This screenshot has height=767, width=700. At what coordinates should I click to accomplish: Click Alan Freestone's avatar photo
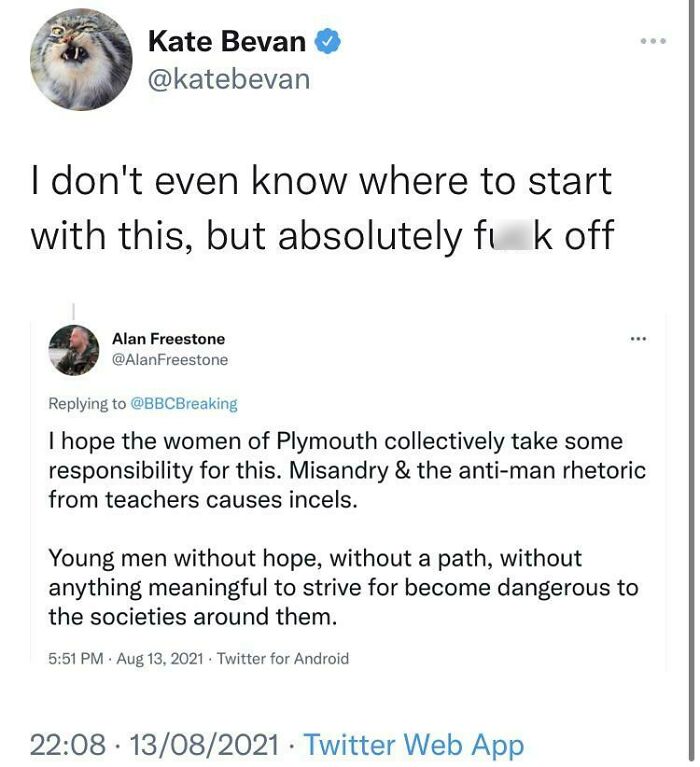click(x=75, y=349)
